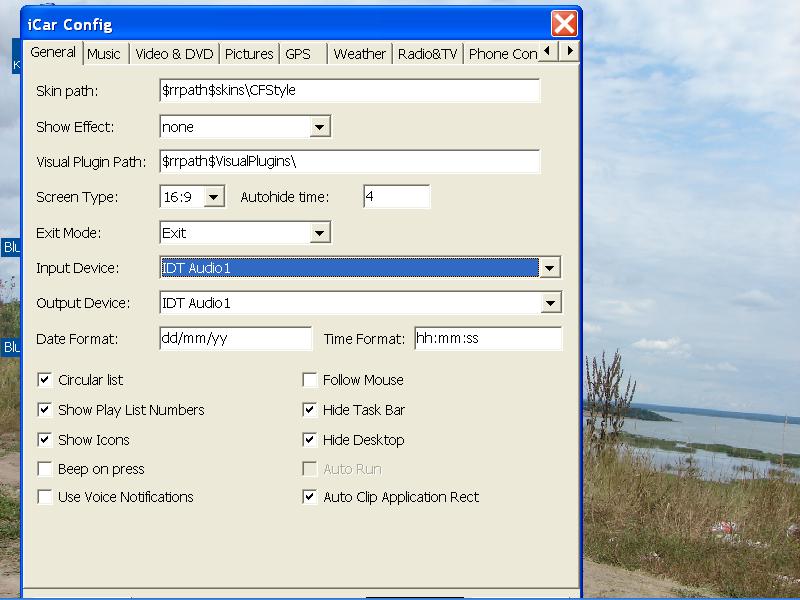The height and width of the screenshot is (600, 800).
Task: Open the Input Device dropdown list
Action: [x=550, y=268]
